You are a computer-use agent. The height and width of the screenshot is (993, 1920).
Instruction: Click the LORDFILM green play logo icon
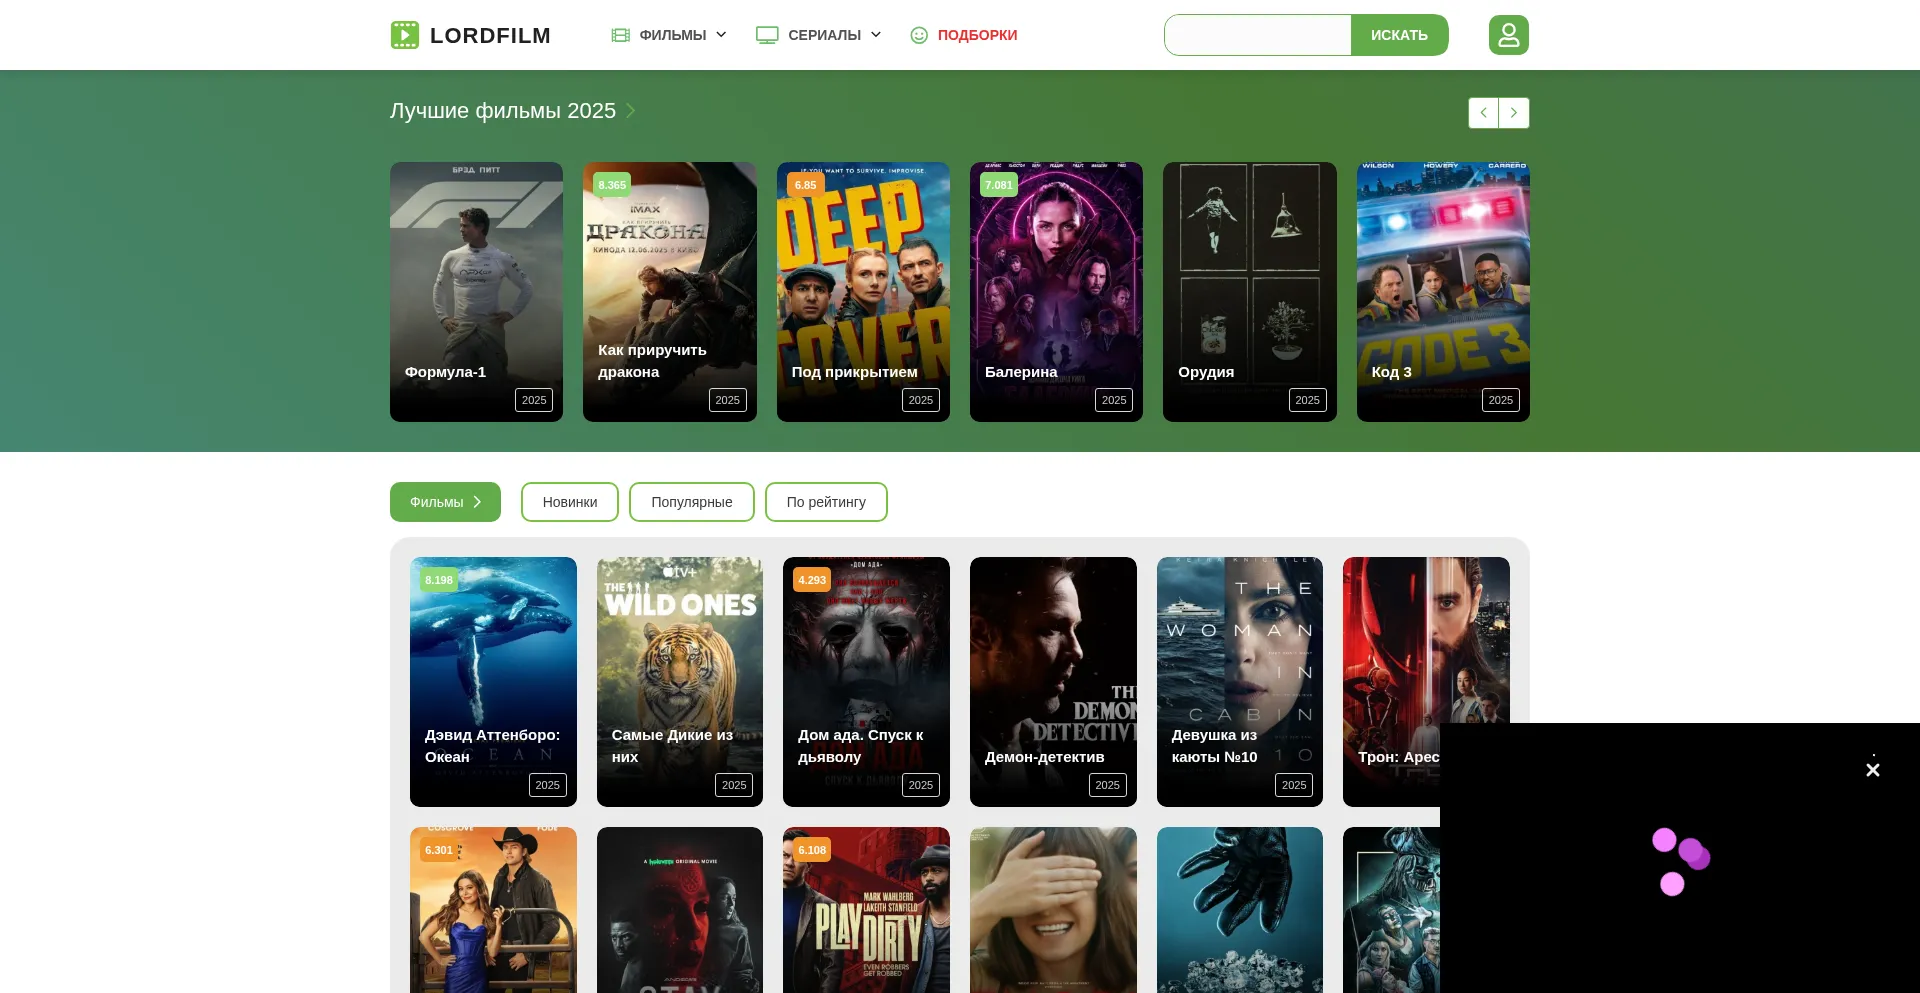pos(405,35)
